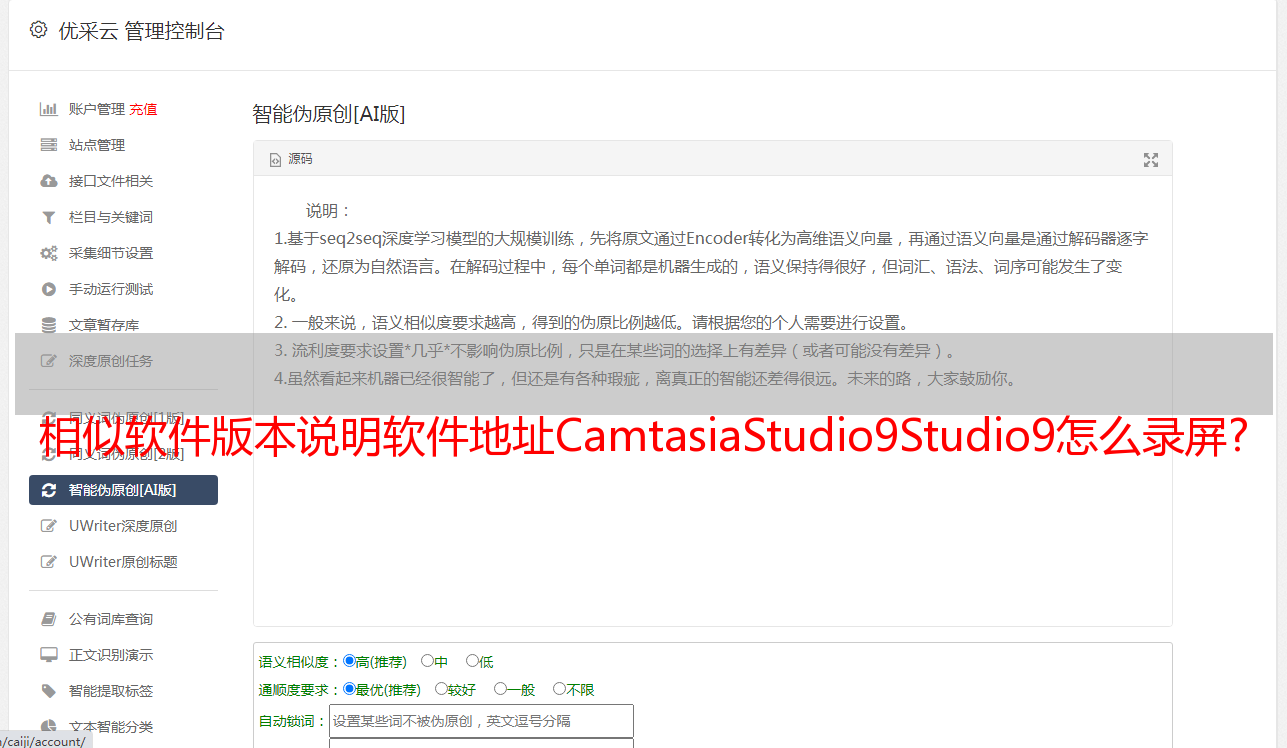1287x748 pixels.
Task: Select 最优(推荐) for 通顺度要求
Action: pyautogui.click(x=349, y=689)
